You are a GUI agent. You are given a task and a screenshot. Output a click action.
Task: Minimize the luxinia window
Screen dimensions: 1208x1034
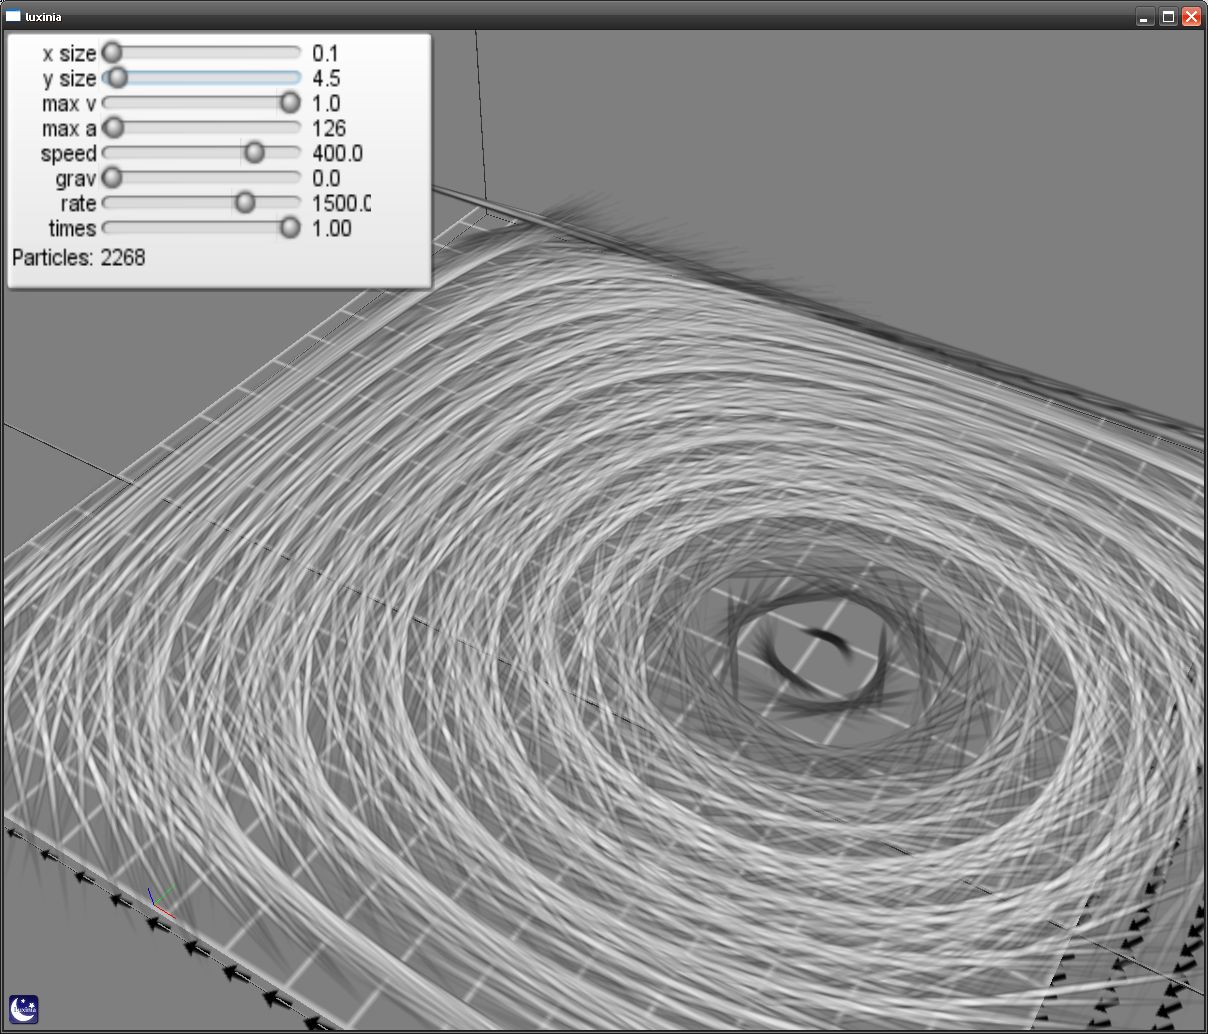tap(1145, 17)
